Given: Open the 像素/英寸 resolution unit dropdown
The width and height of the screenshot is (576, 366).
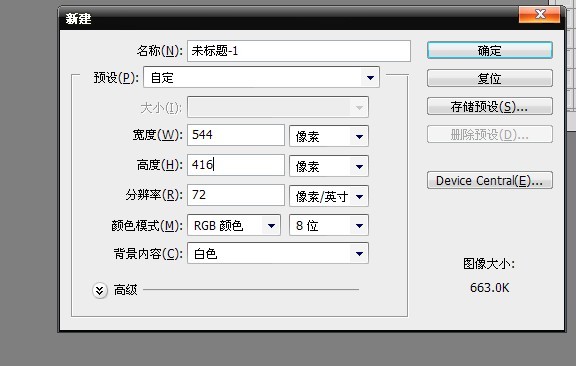Looking at the screenshot, I should pos(329,196).
